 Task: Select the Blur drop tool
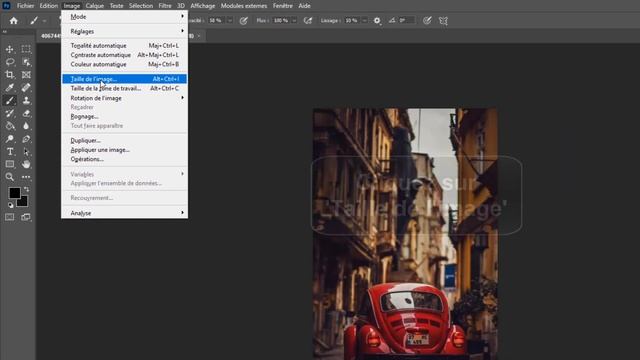coord(26,126)
